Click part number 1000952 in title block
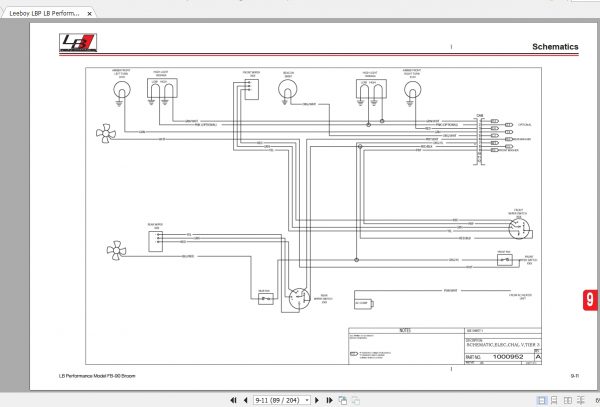 pos(508,357)
